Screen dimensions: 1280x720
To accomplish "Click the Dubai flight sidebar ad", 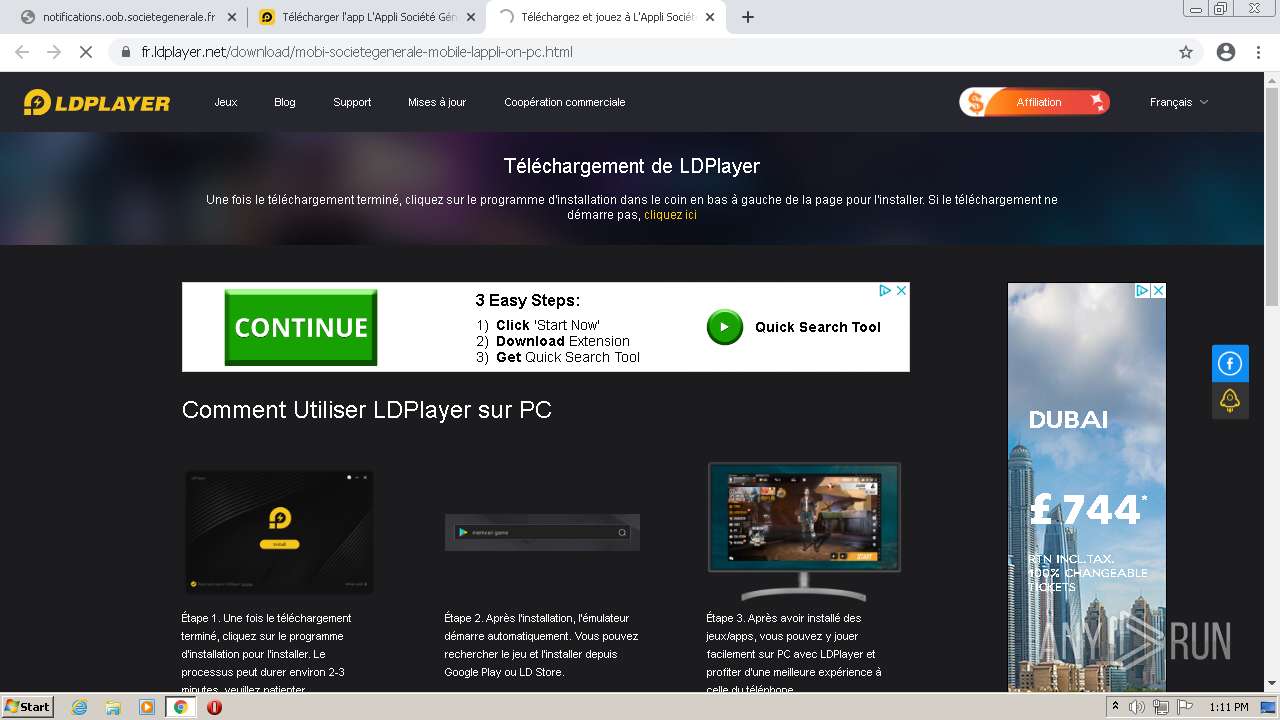I will pos(1087,487).
